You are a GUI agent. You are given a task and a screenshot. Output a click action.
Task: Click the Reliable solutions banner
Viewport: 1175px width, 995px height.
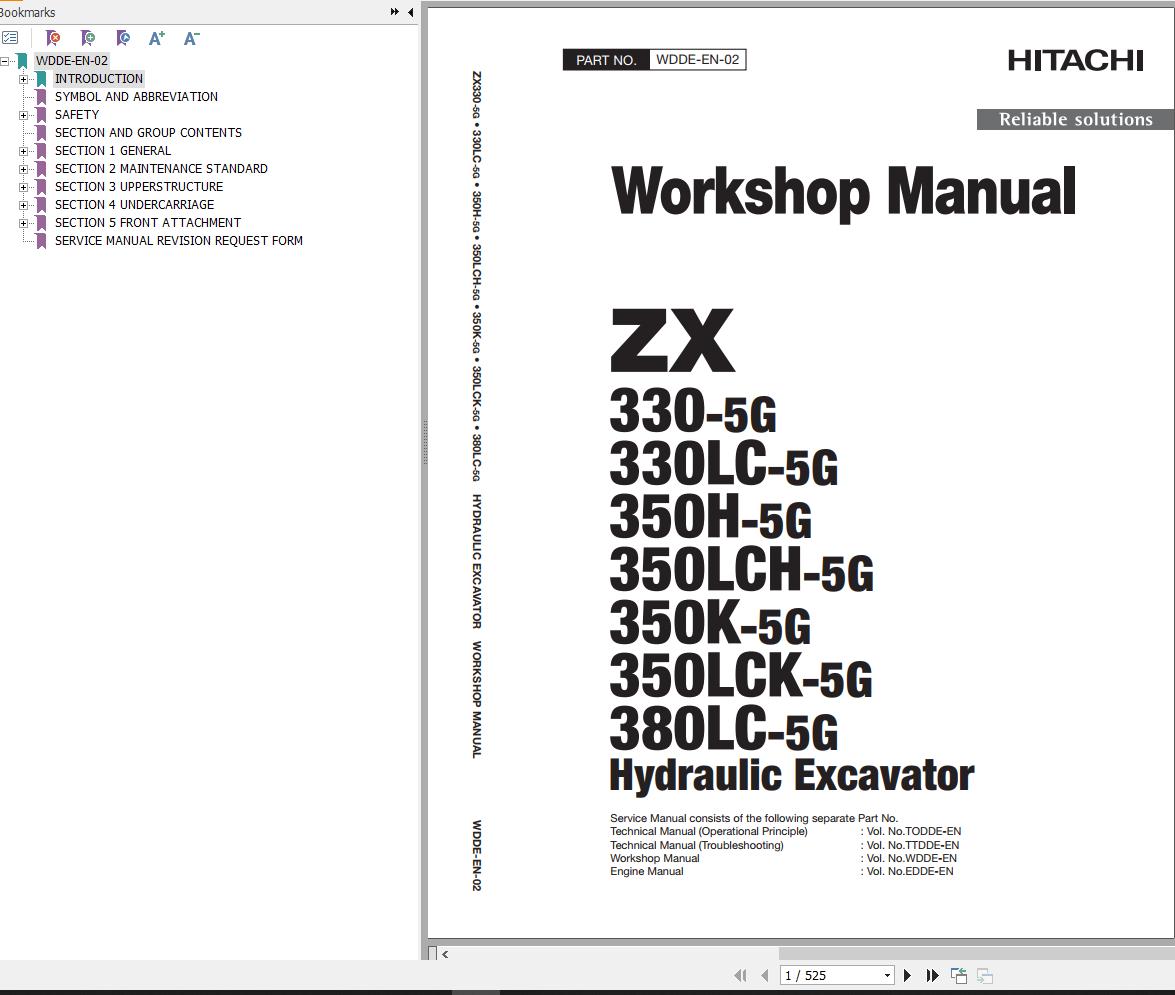pos(1075,119)
